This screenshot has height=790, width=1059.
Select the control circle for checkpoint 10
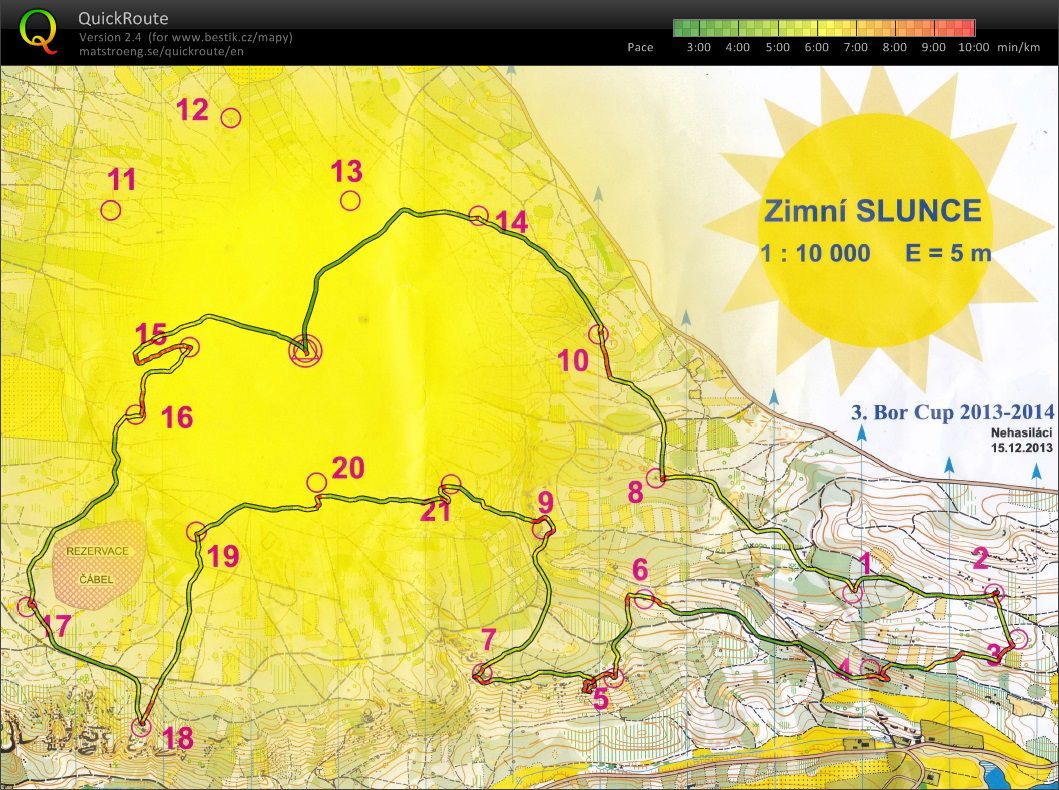[598, 334]
